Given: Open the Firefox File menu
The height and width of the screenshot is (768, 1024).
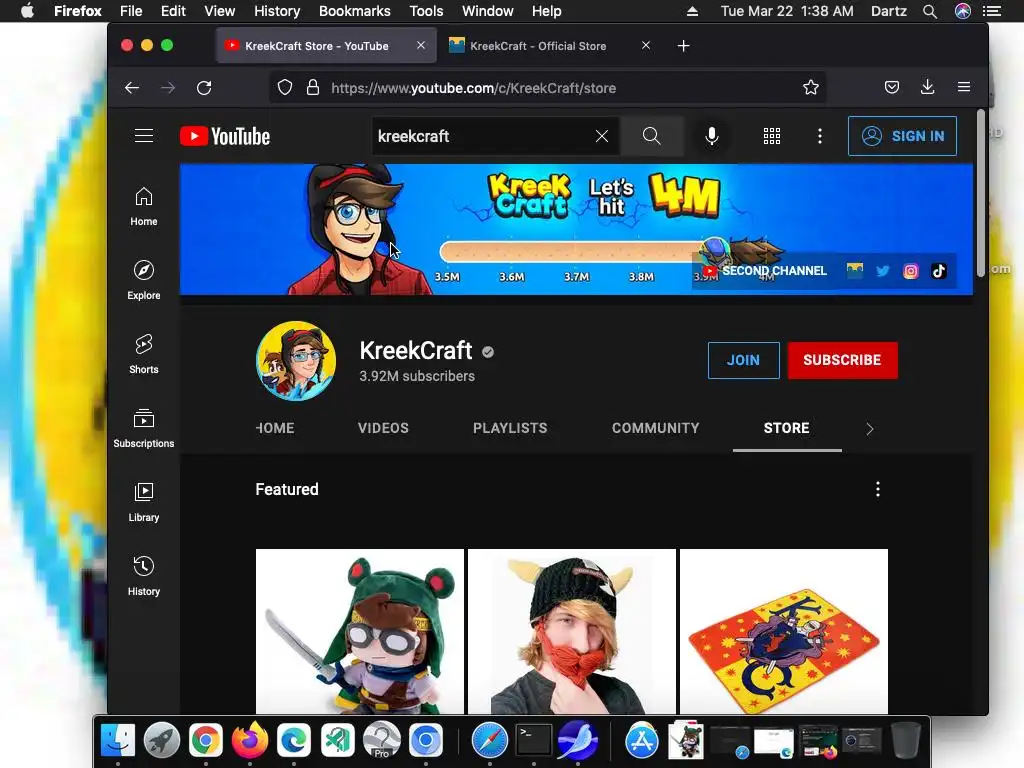Looking at the screenshot, I should pos(131,11).
